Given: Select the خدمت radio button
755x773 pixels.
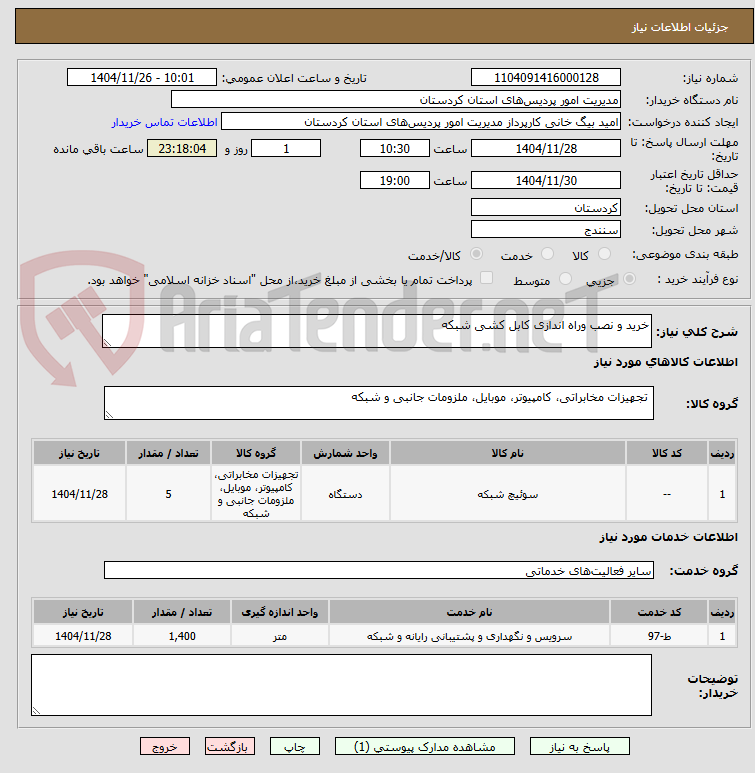Looking at the screenshot, I should (547, 254).
